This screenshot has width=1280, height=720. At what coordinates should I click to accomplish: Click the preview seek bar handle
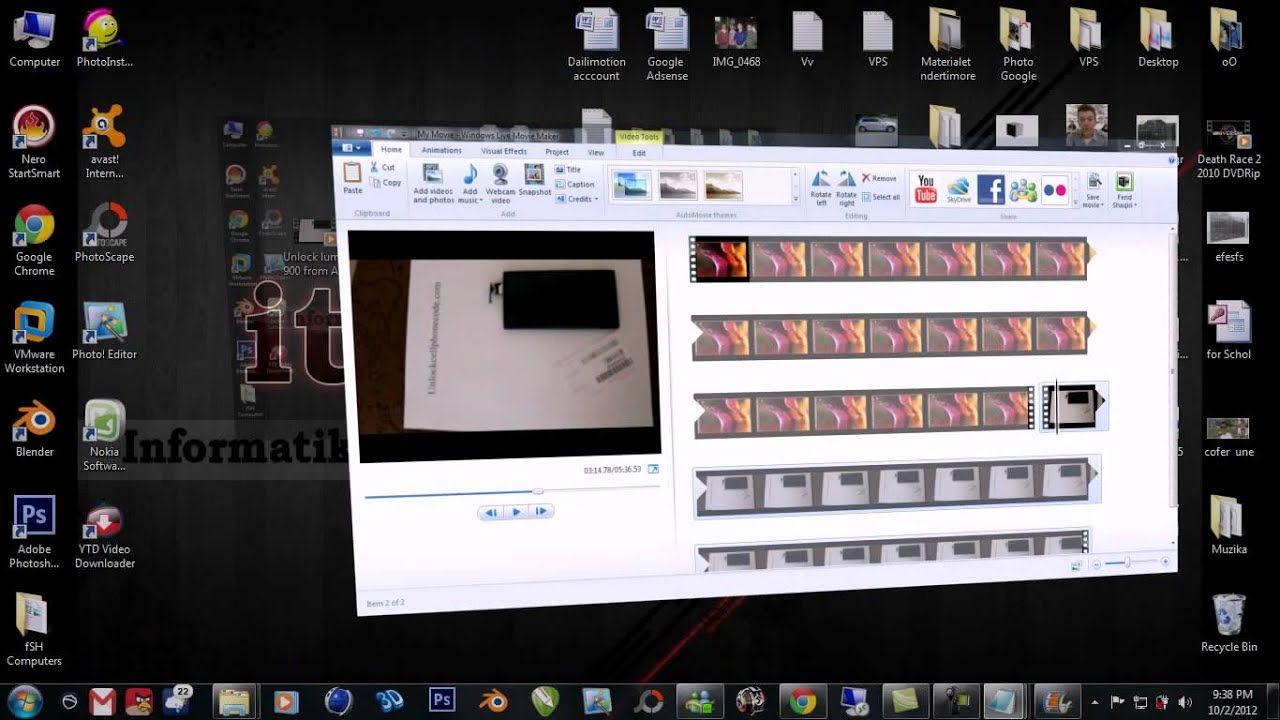pos(538,491)
